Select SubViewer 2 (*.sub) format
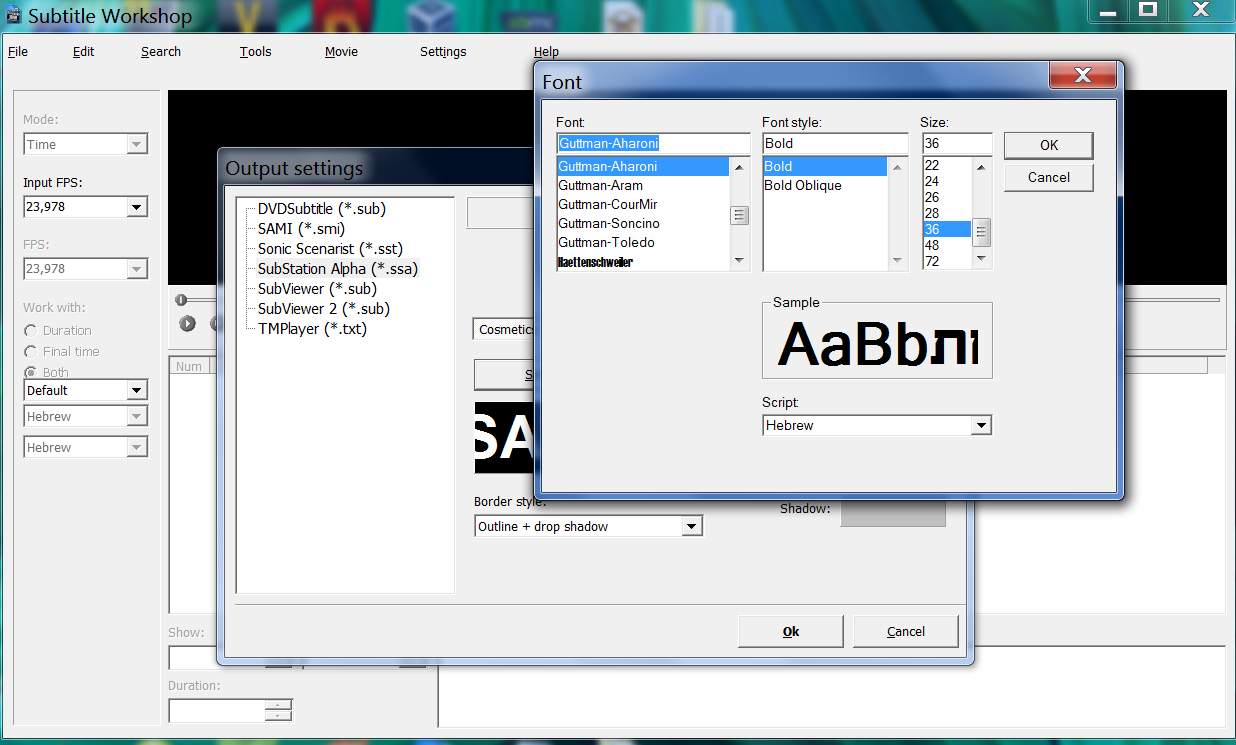The image size is (1236, 745). click(324, 309)
